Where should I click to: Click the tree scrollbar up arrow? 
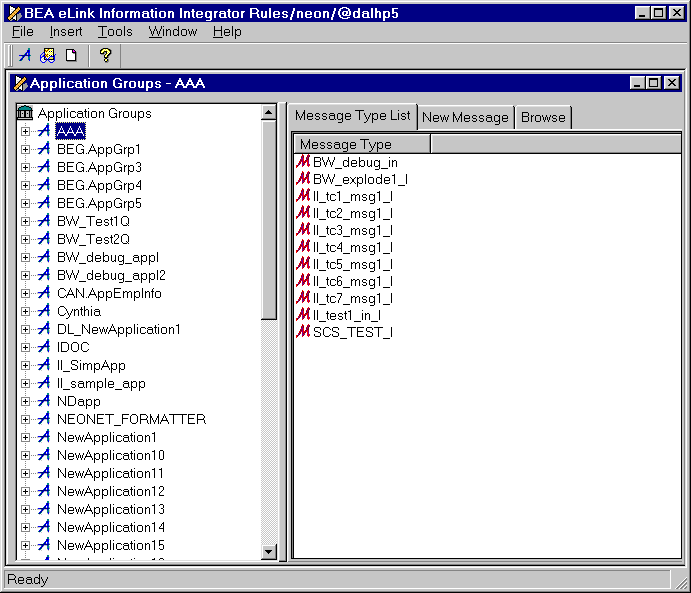coord(268,113)
